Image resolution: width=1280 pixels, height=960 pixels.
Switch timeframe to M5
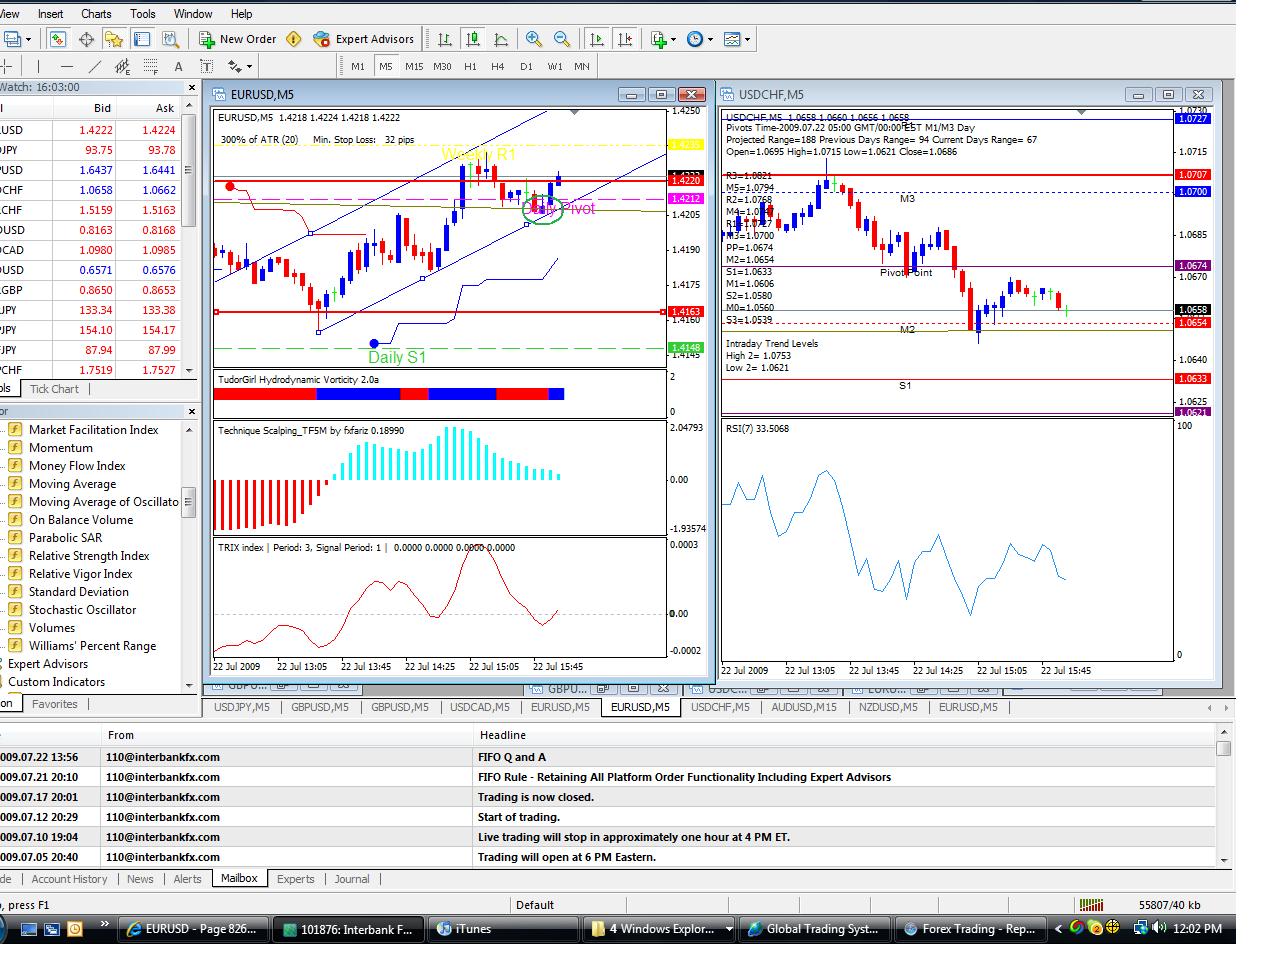tap(386, 66)
